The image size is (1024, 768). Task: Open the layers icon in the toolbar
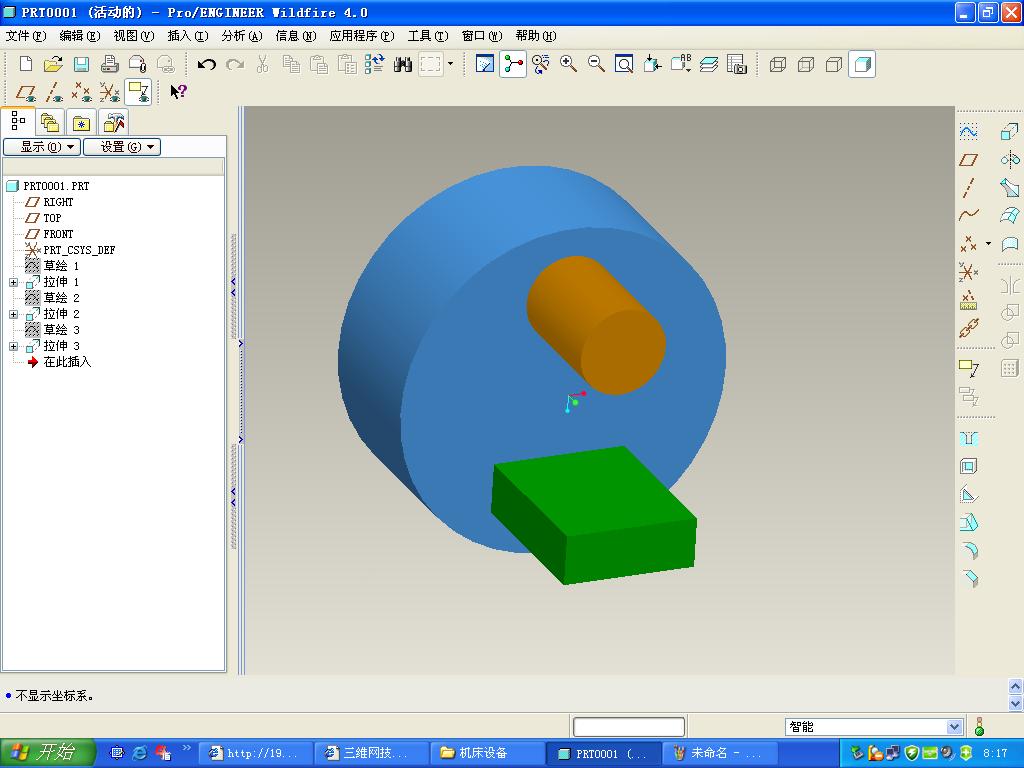click(709, 64)
